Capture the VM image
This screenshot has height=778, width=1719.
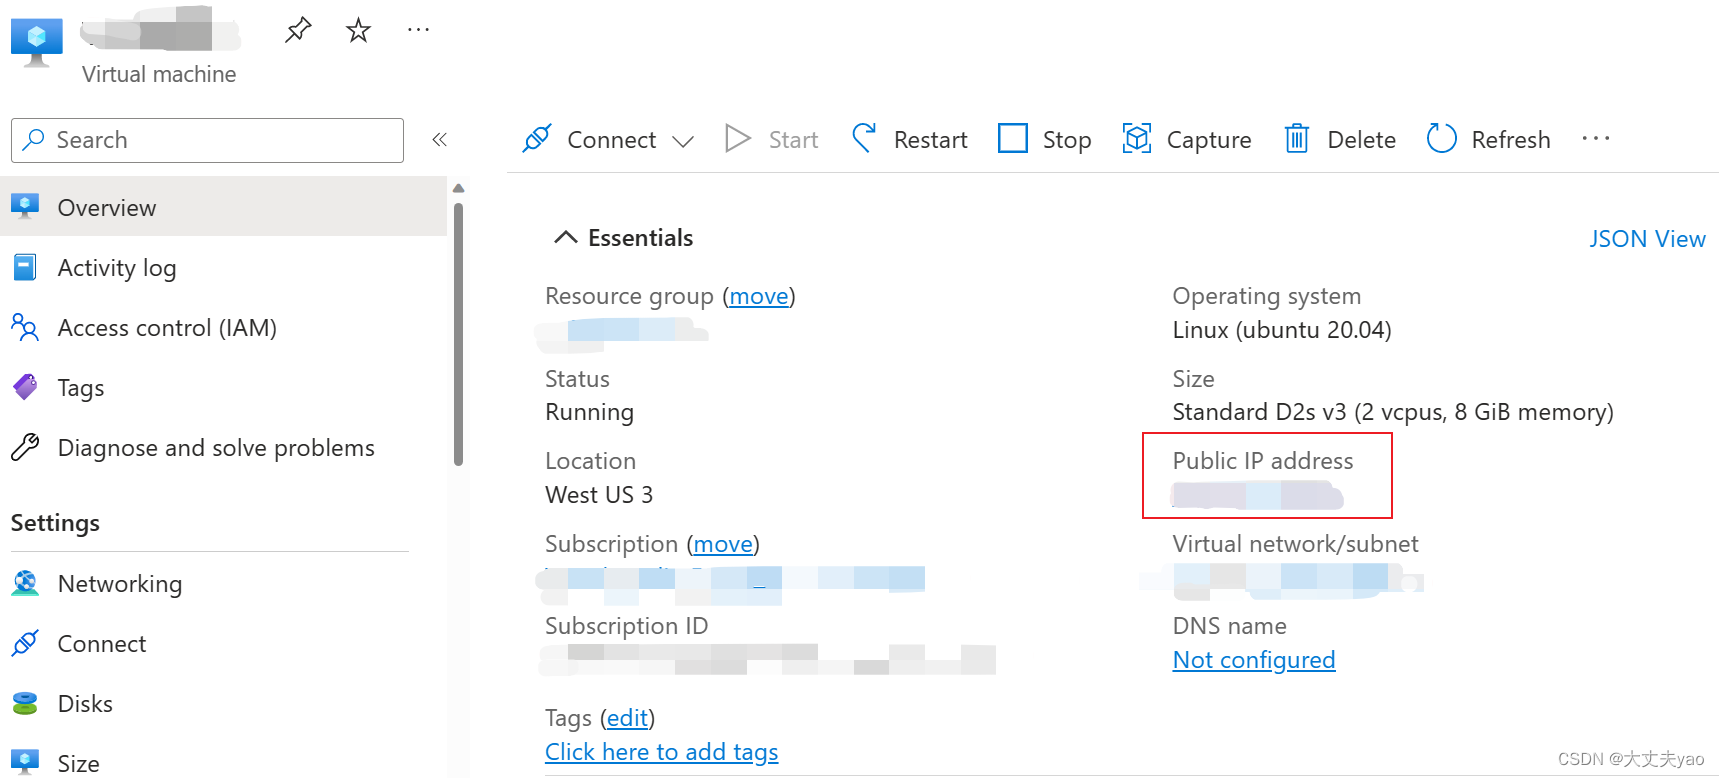1187,139
